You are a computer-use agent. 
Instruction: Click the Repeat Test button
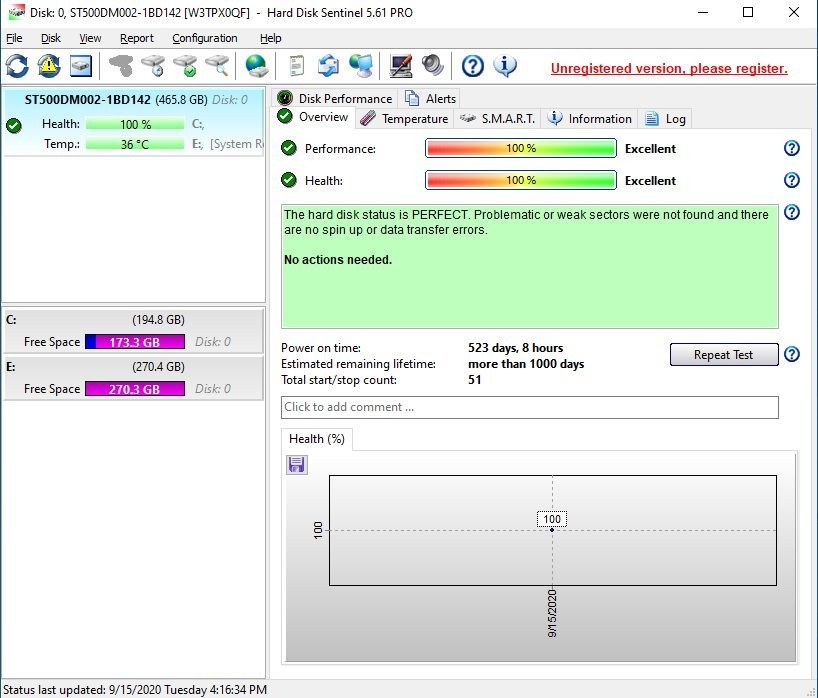pyautogui.click(x=724, y=355)
